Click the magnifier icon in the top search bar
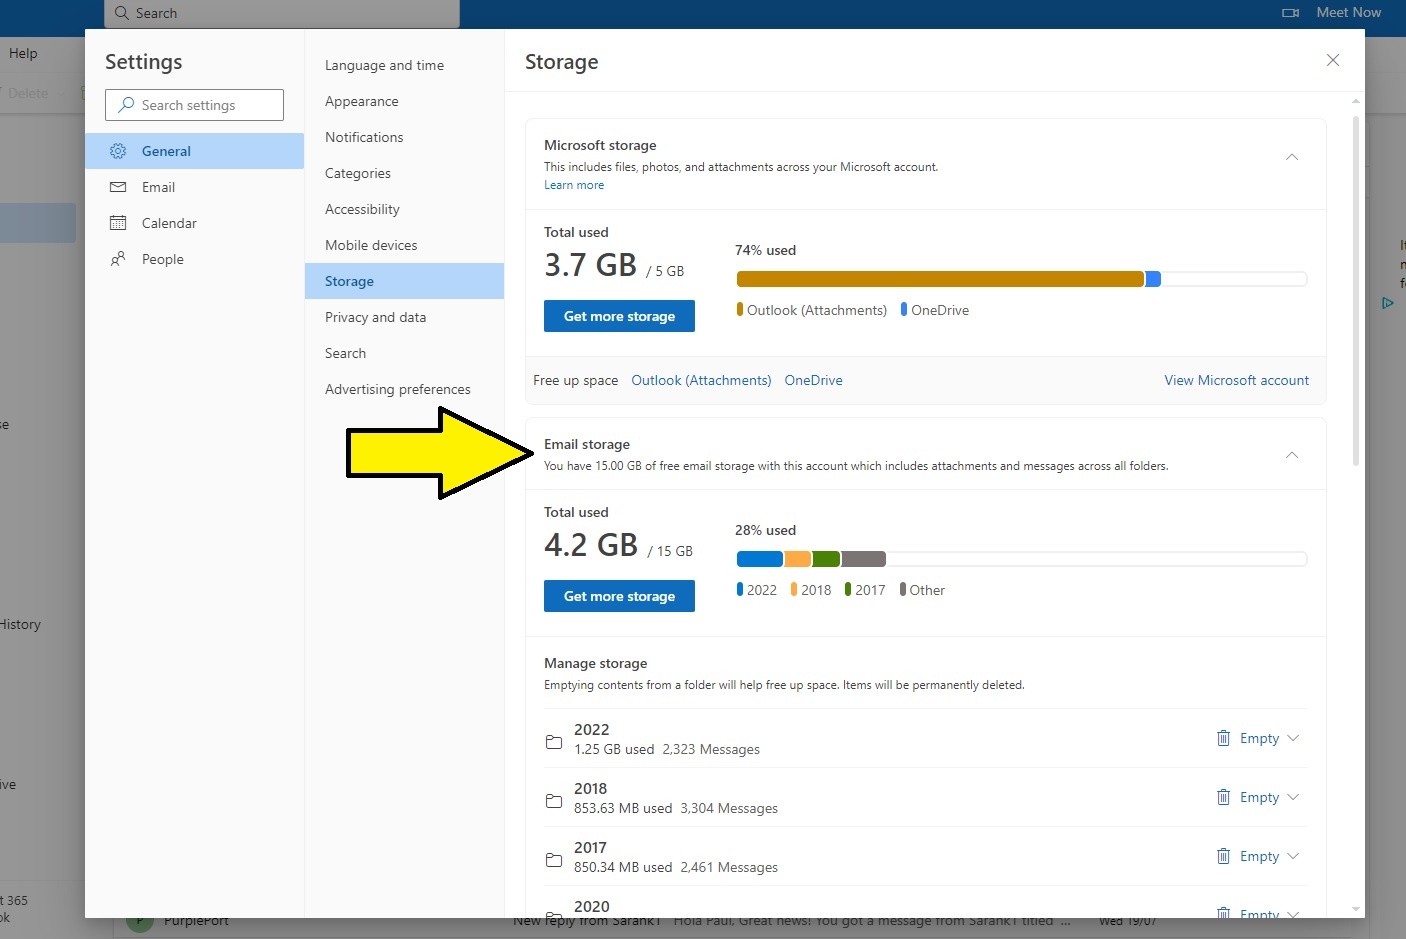Viewport: 1406px width, 939px height. (121, 13)
